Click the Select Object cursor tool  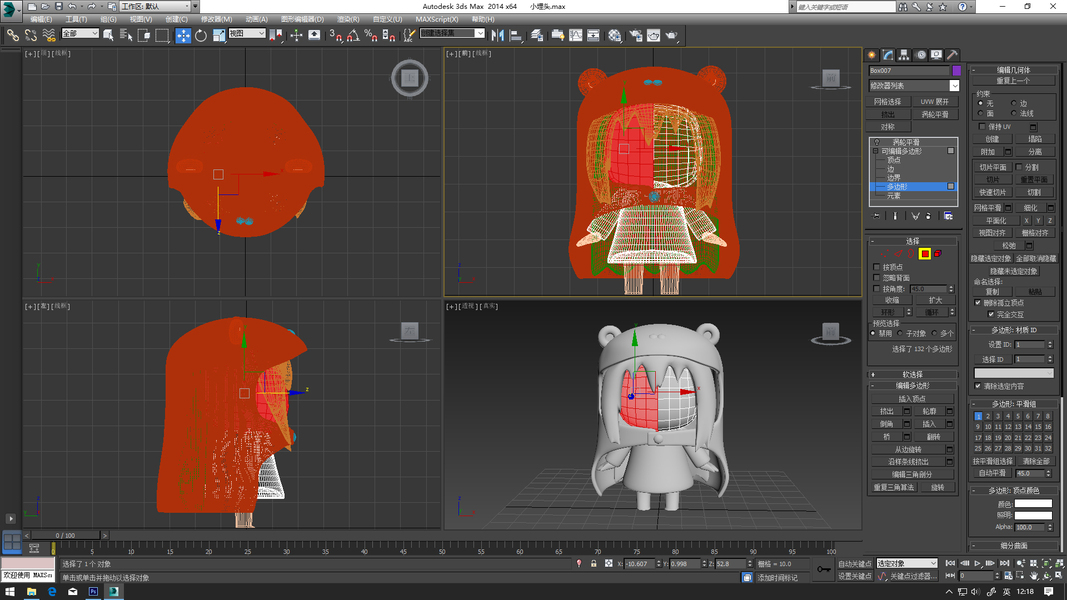[x=108, y=35]
